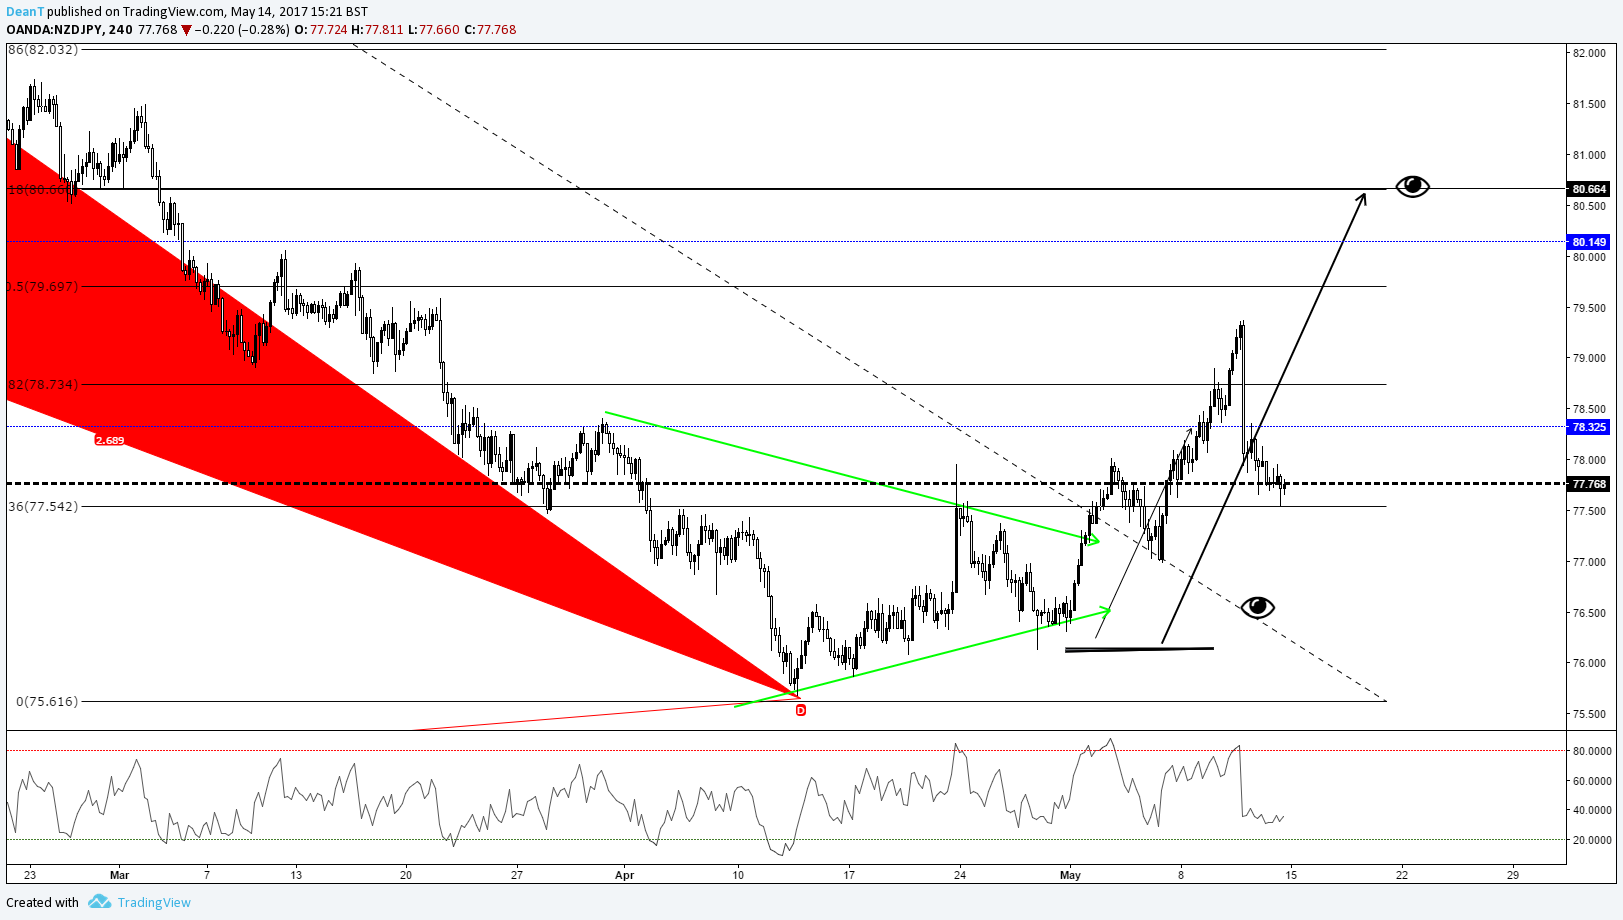
Task: Click the black arrowhead pointing to 80.664
Action: 1361,199
